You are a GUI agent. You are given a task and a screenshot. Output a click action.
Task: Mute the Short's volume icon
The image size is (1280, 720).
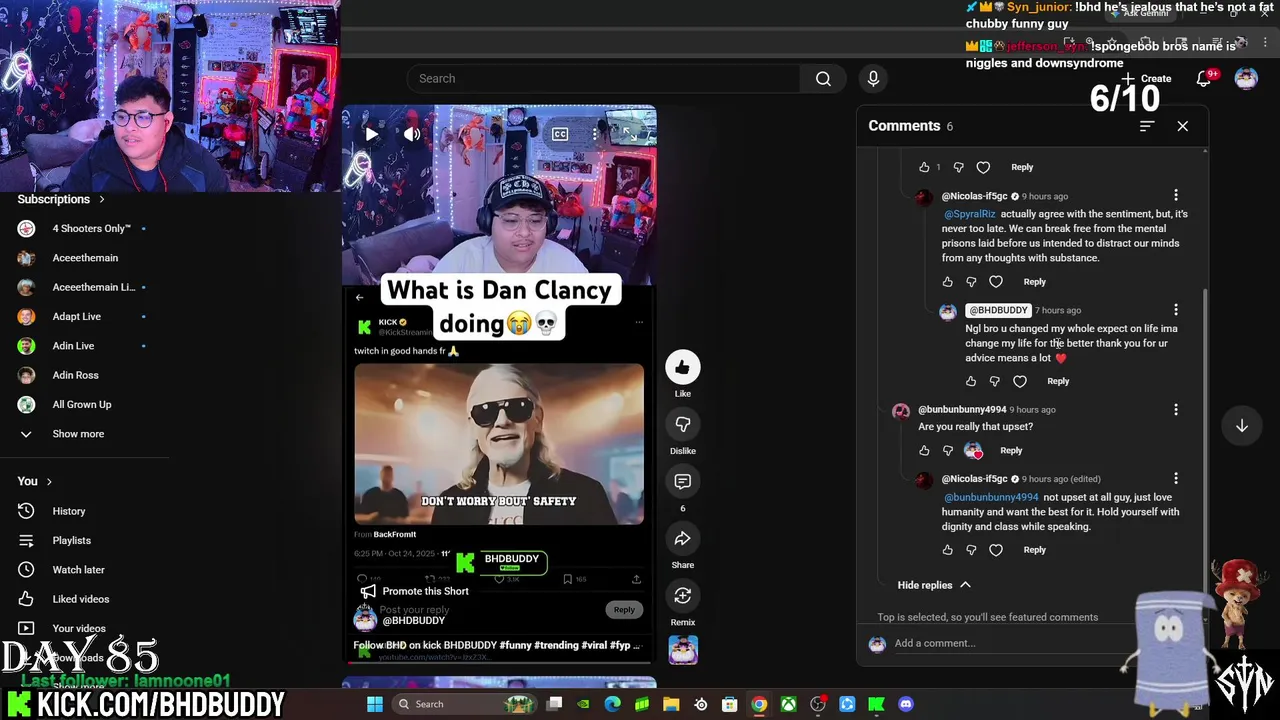pos(412,134)
